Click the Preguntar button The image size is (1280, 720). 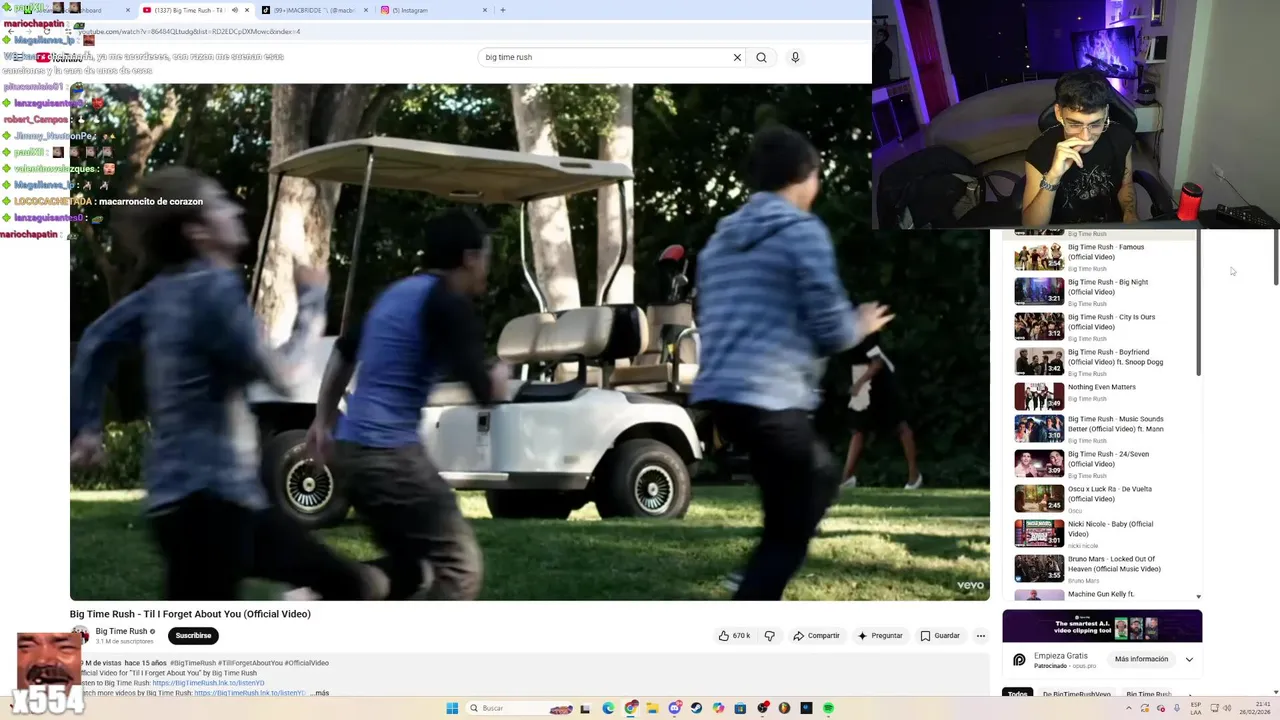879,636
